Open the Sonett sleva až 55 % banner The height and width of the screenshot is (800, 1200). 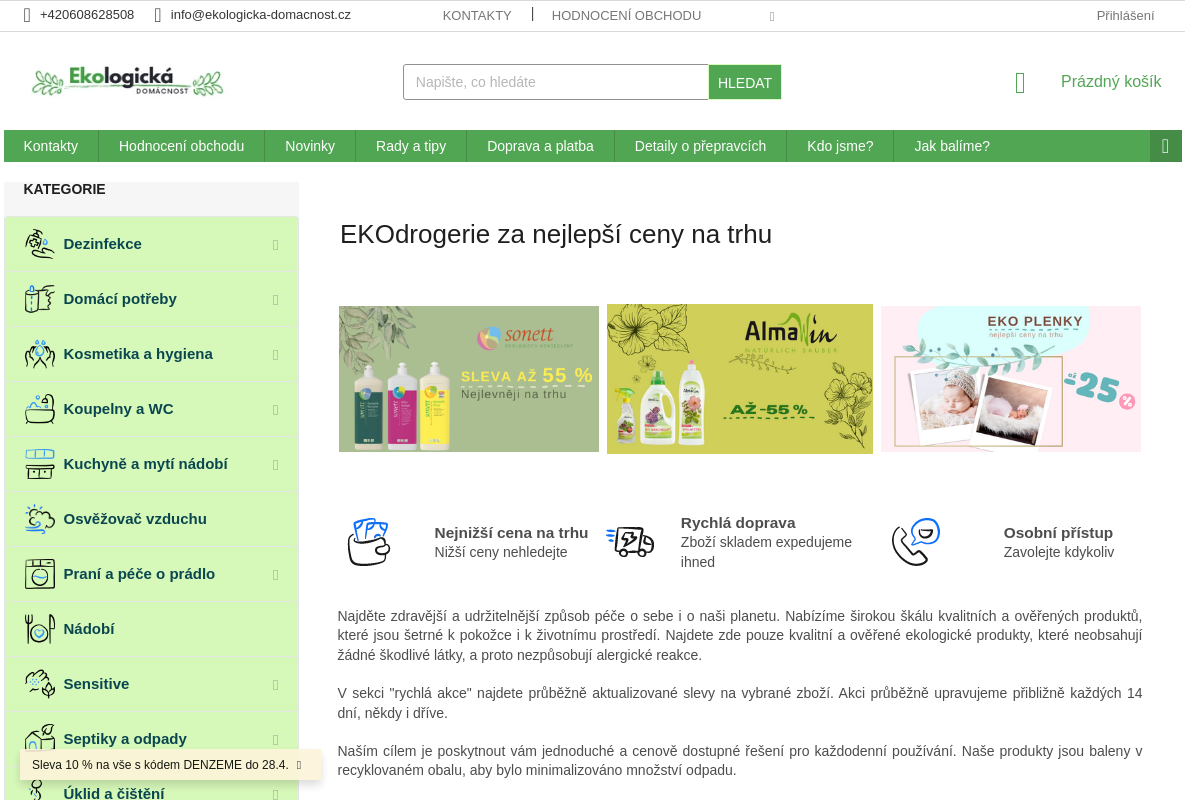(x=469, y=379)
